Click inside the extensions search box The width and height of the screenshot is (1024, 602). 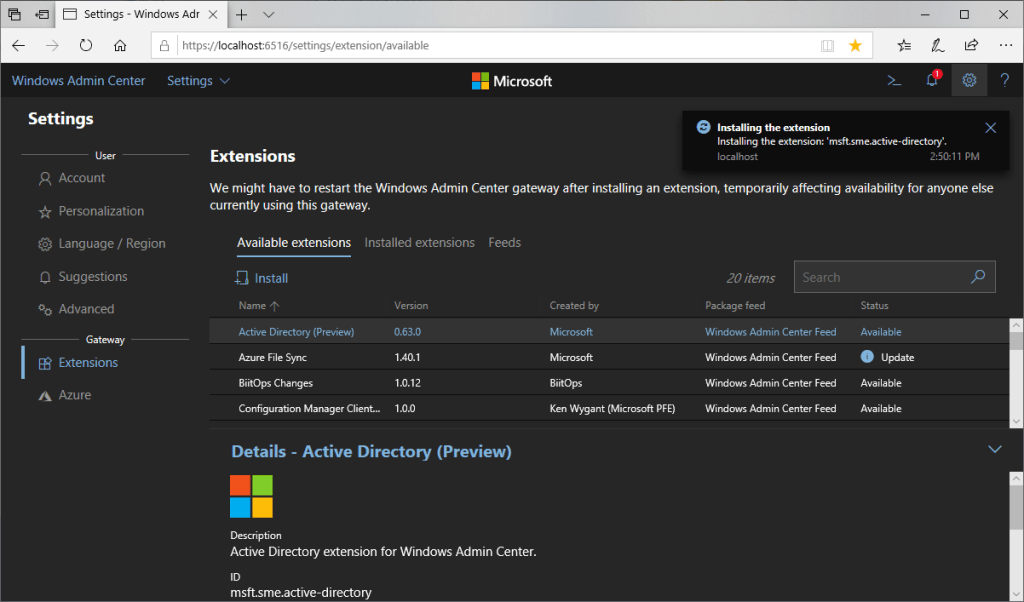880,277
